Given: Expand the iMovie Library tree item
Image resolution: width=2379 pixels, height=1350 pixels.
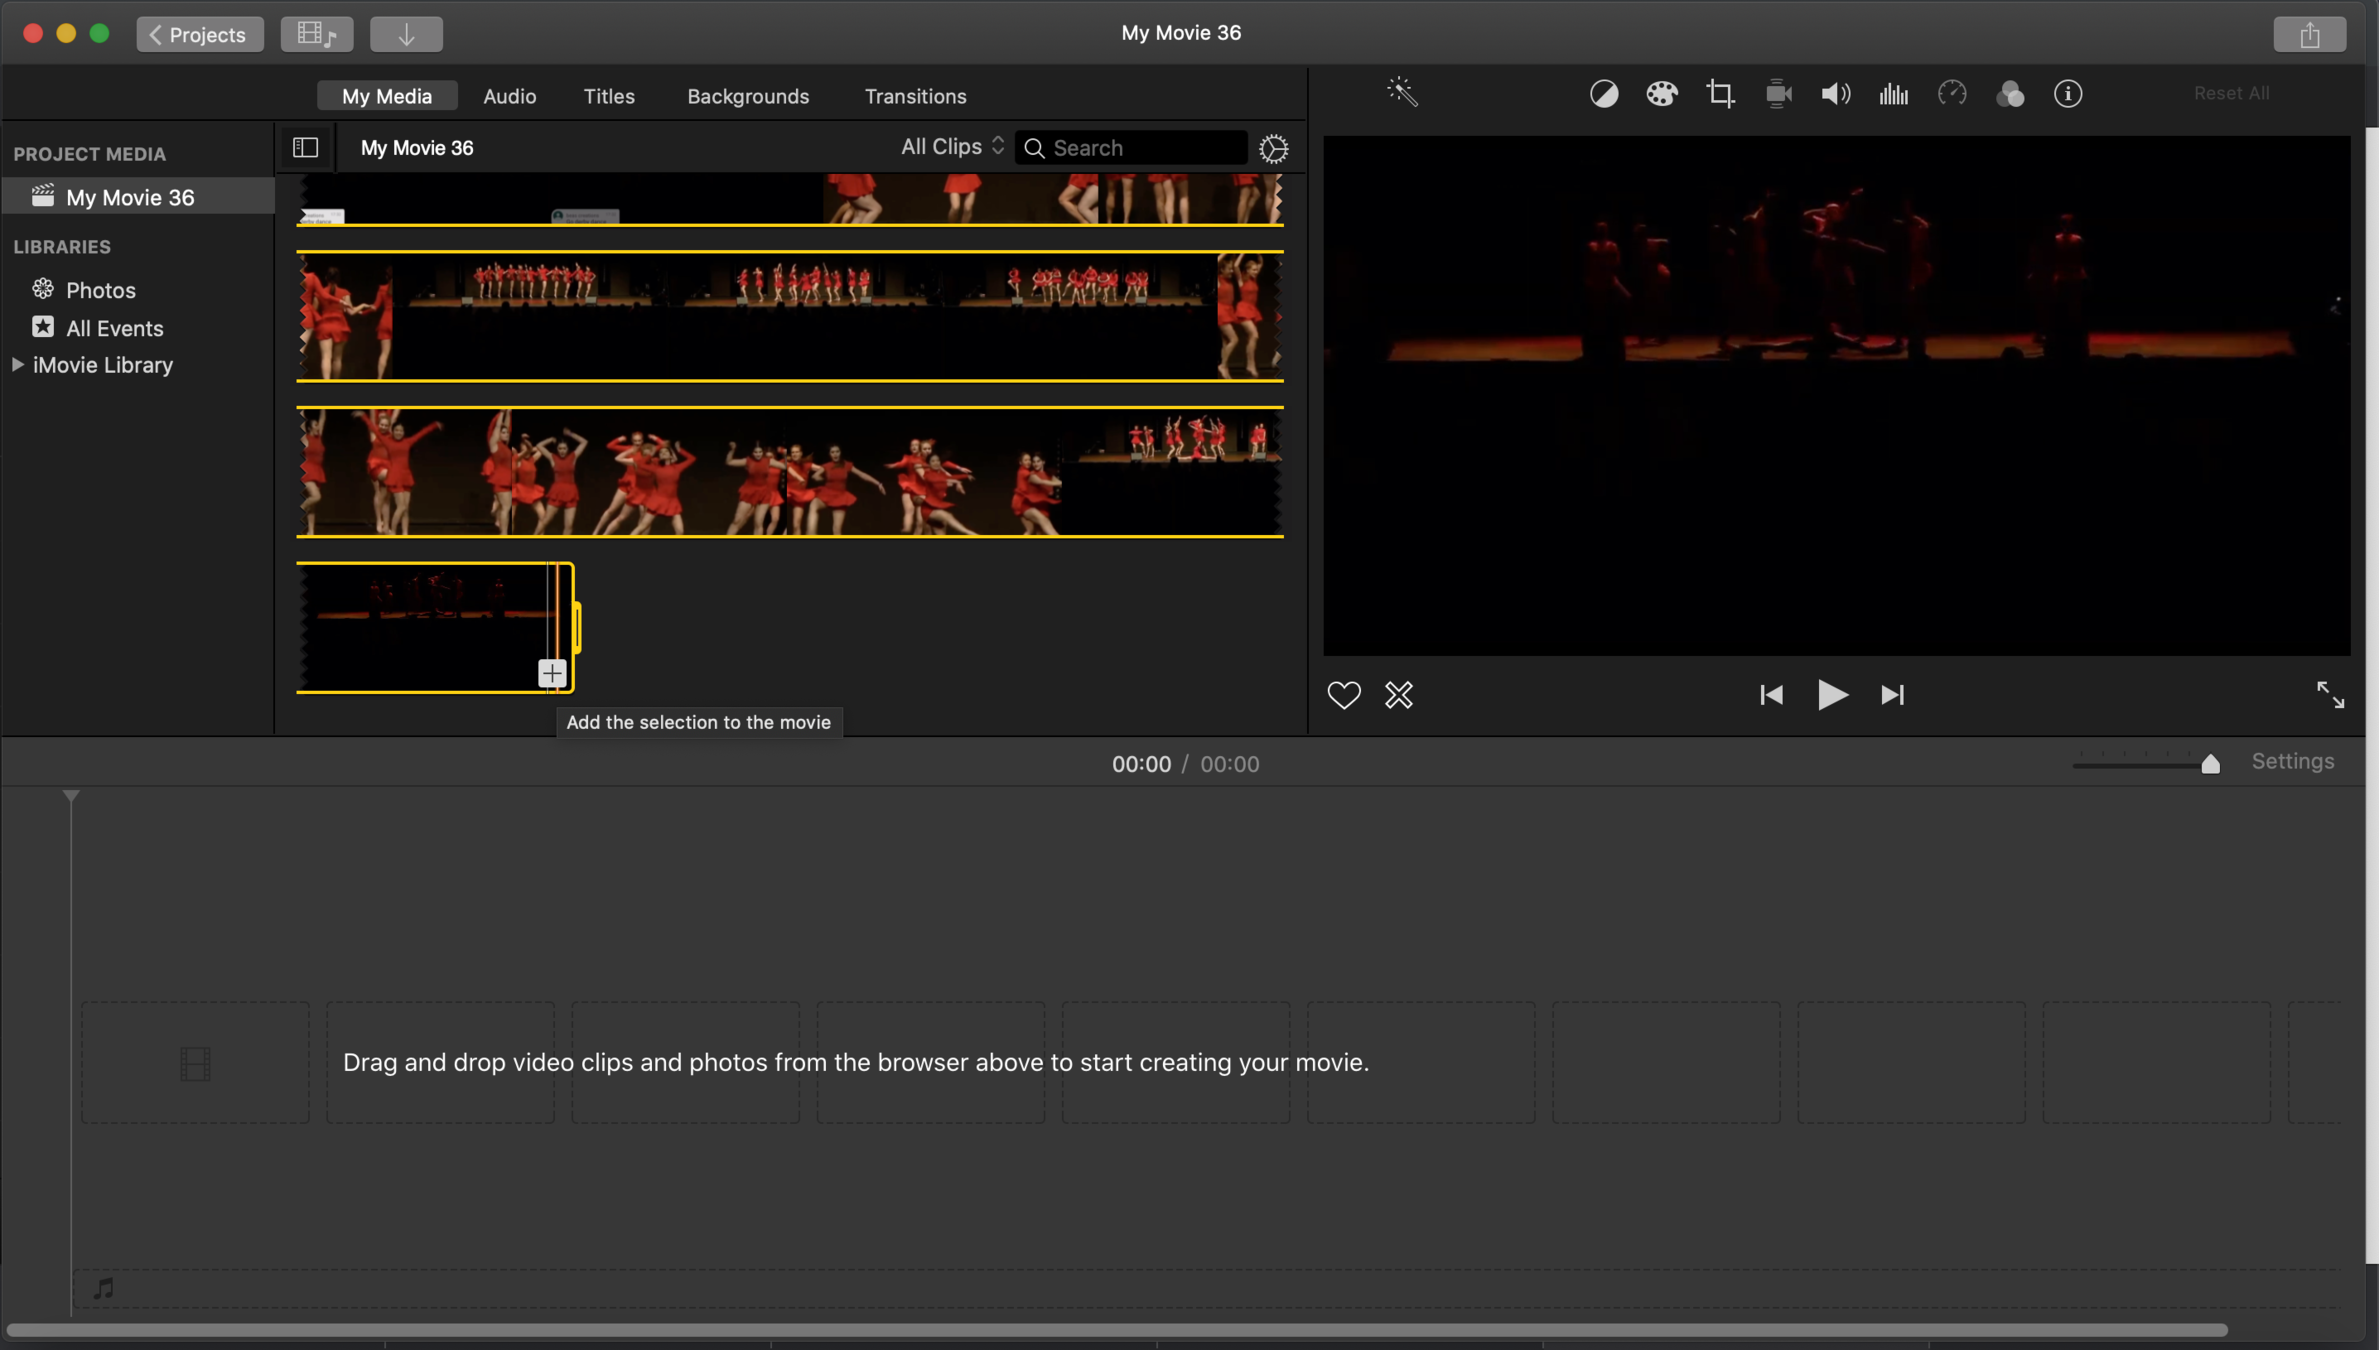Looking at the screenshot, I should tap(18, 365).
